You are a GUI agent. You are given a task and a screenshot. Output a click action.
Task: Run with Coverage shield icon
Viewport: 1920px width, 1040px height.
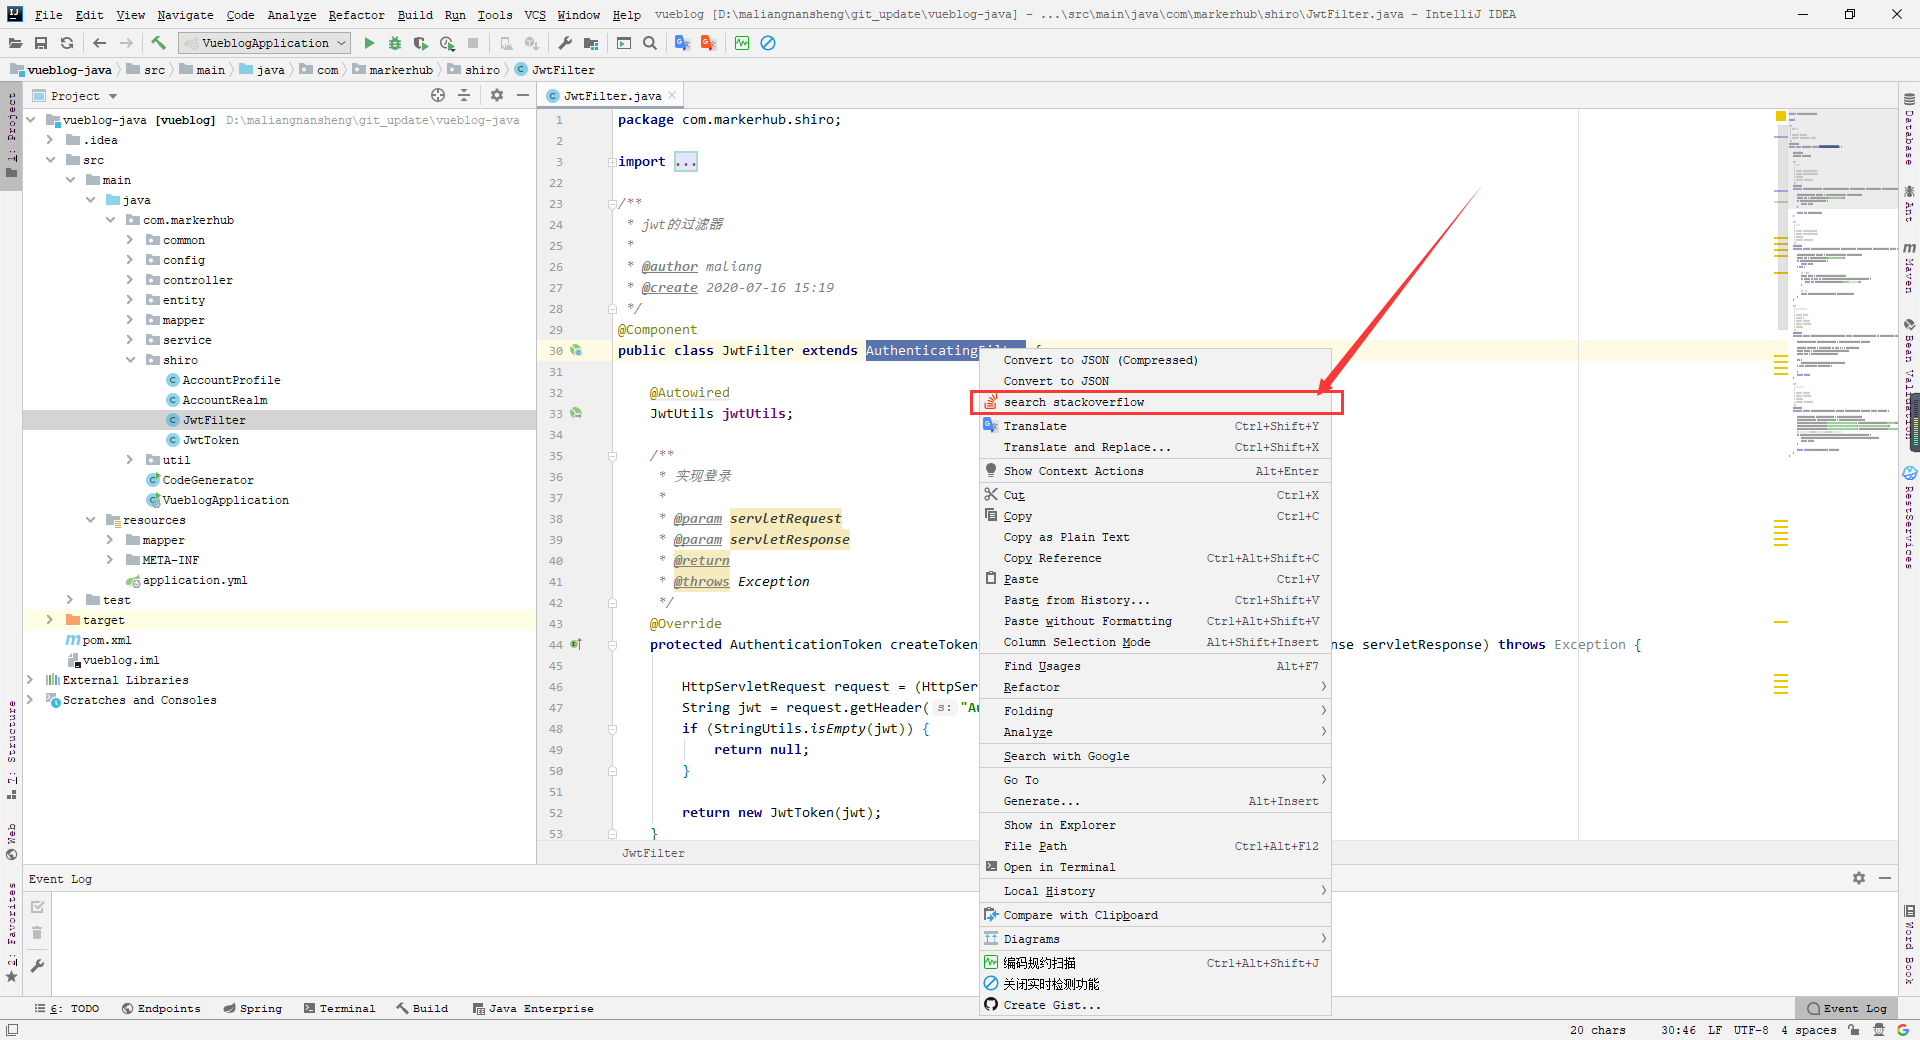pos(420,43)
